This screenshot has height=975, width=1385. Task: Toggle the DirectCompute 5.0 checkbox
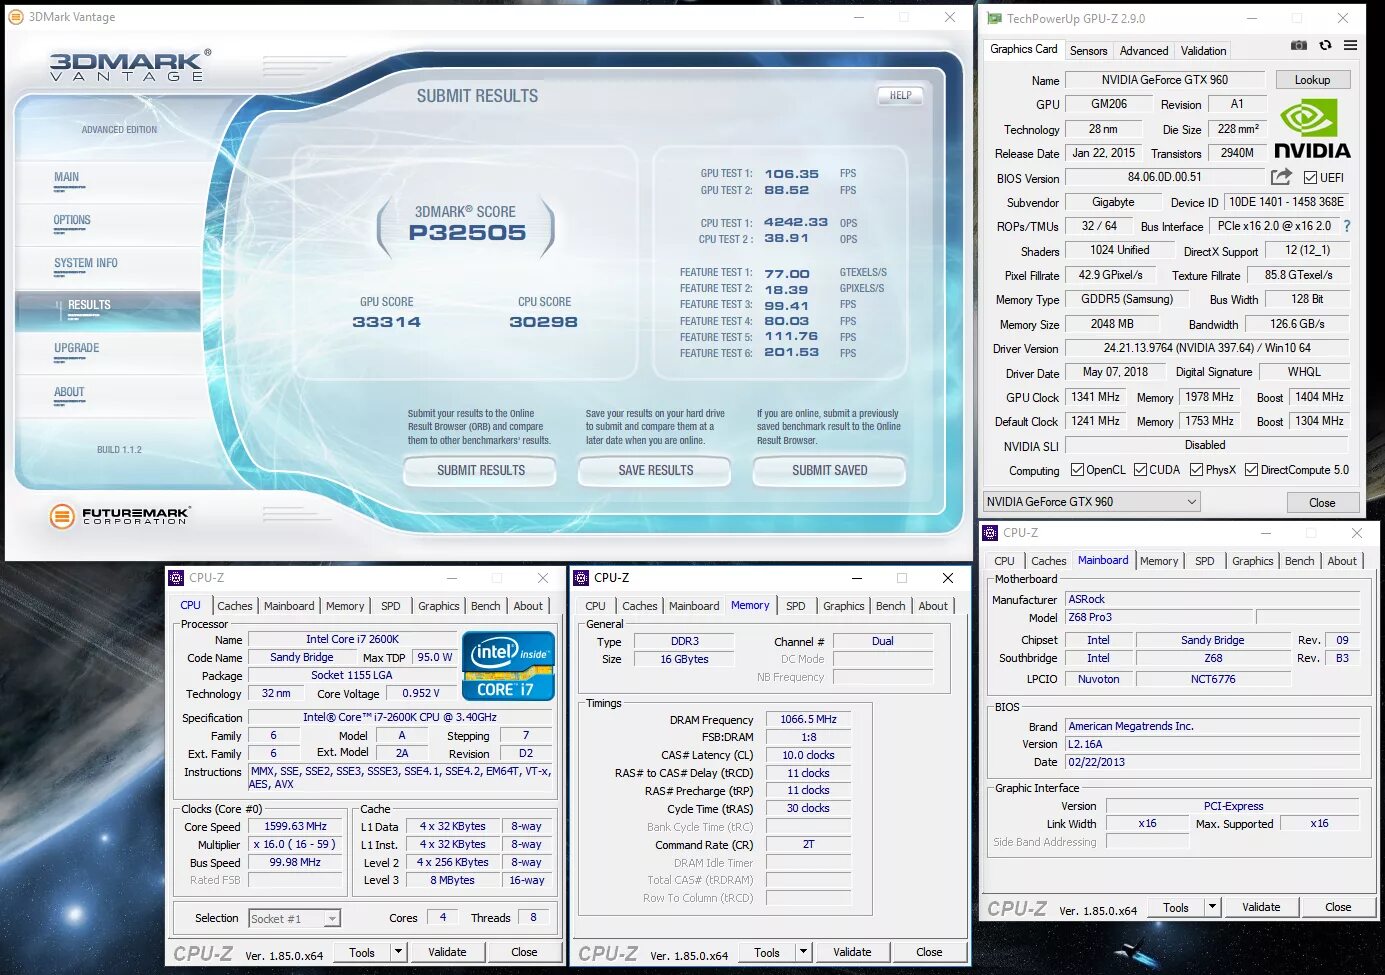pyautogui.click(x=1251, y=470)
